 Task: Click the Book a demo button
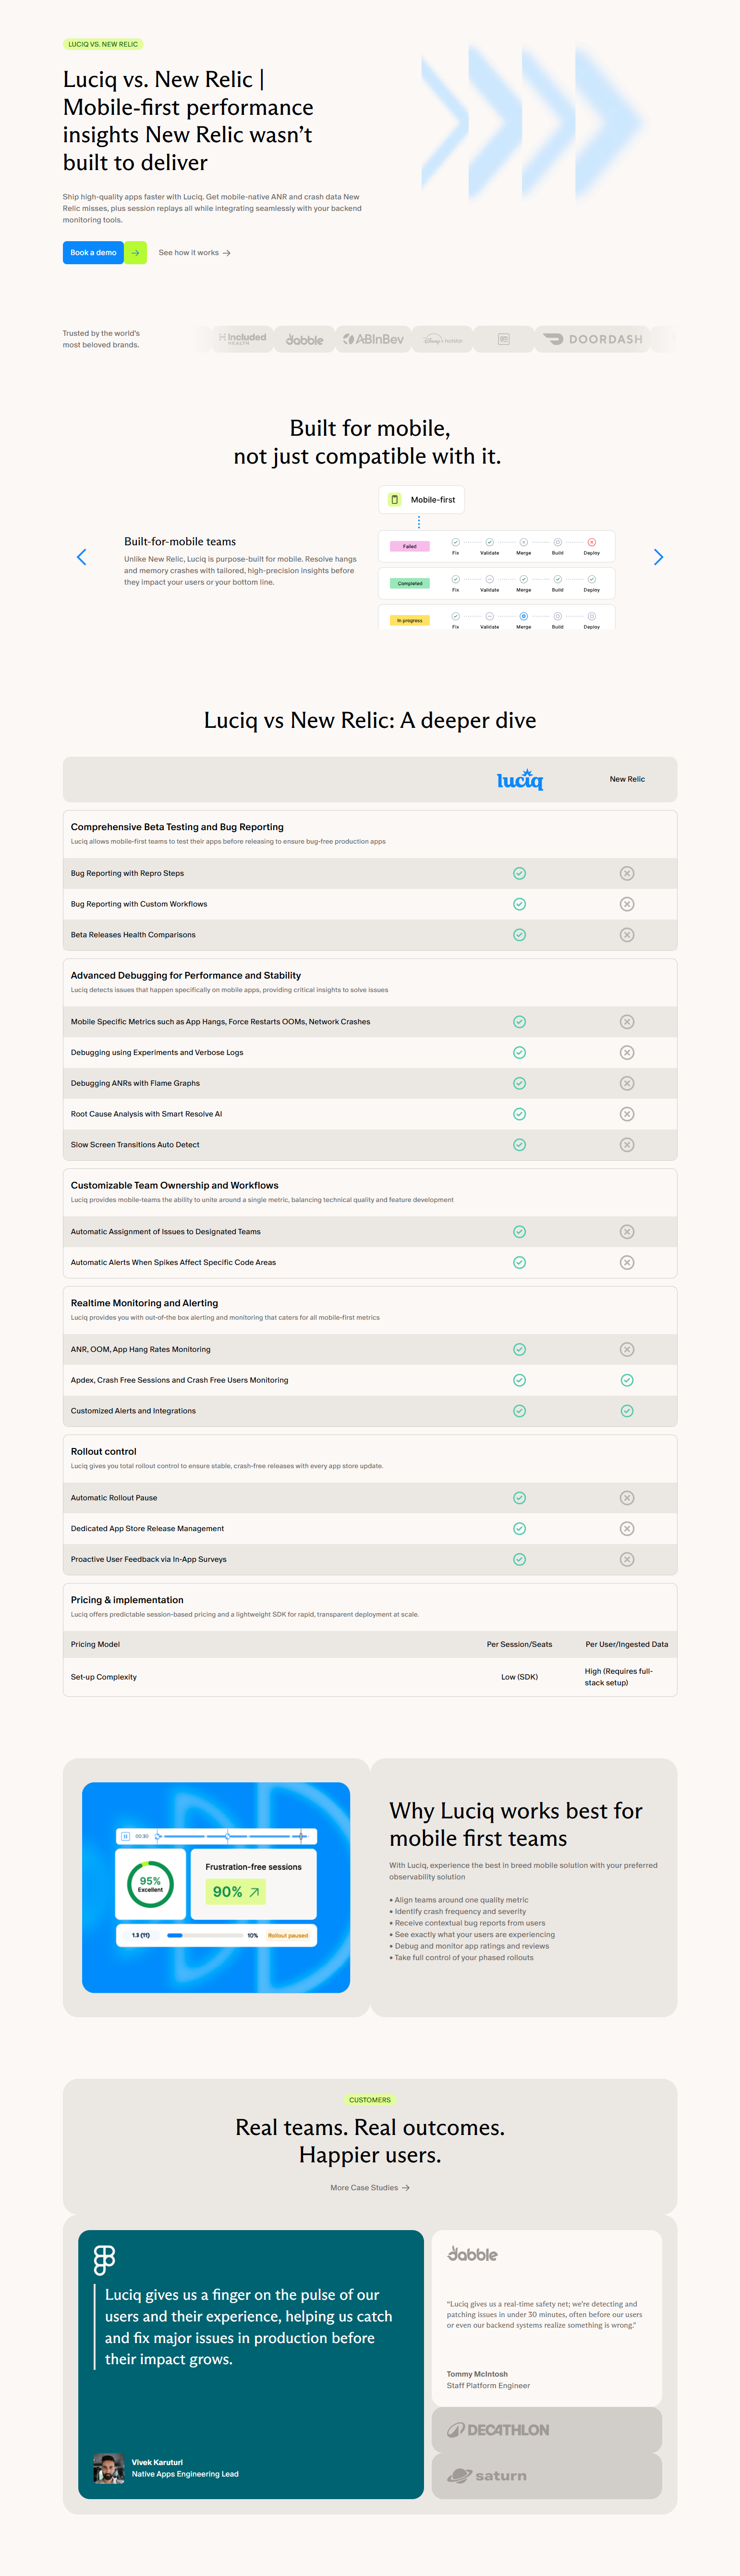click(93, 253)
